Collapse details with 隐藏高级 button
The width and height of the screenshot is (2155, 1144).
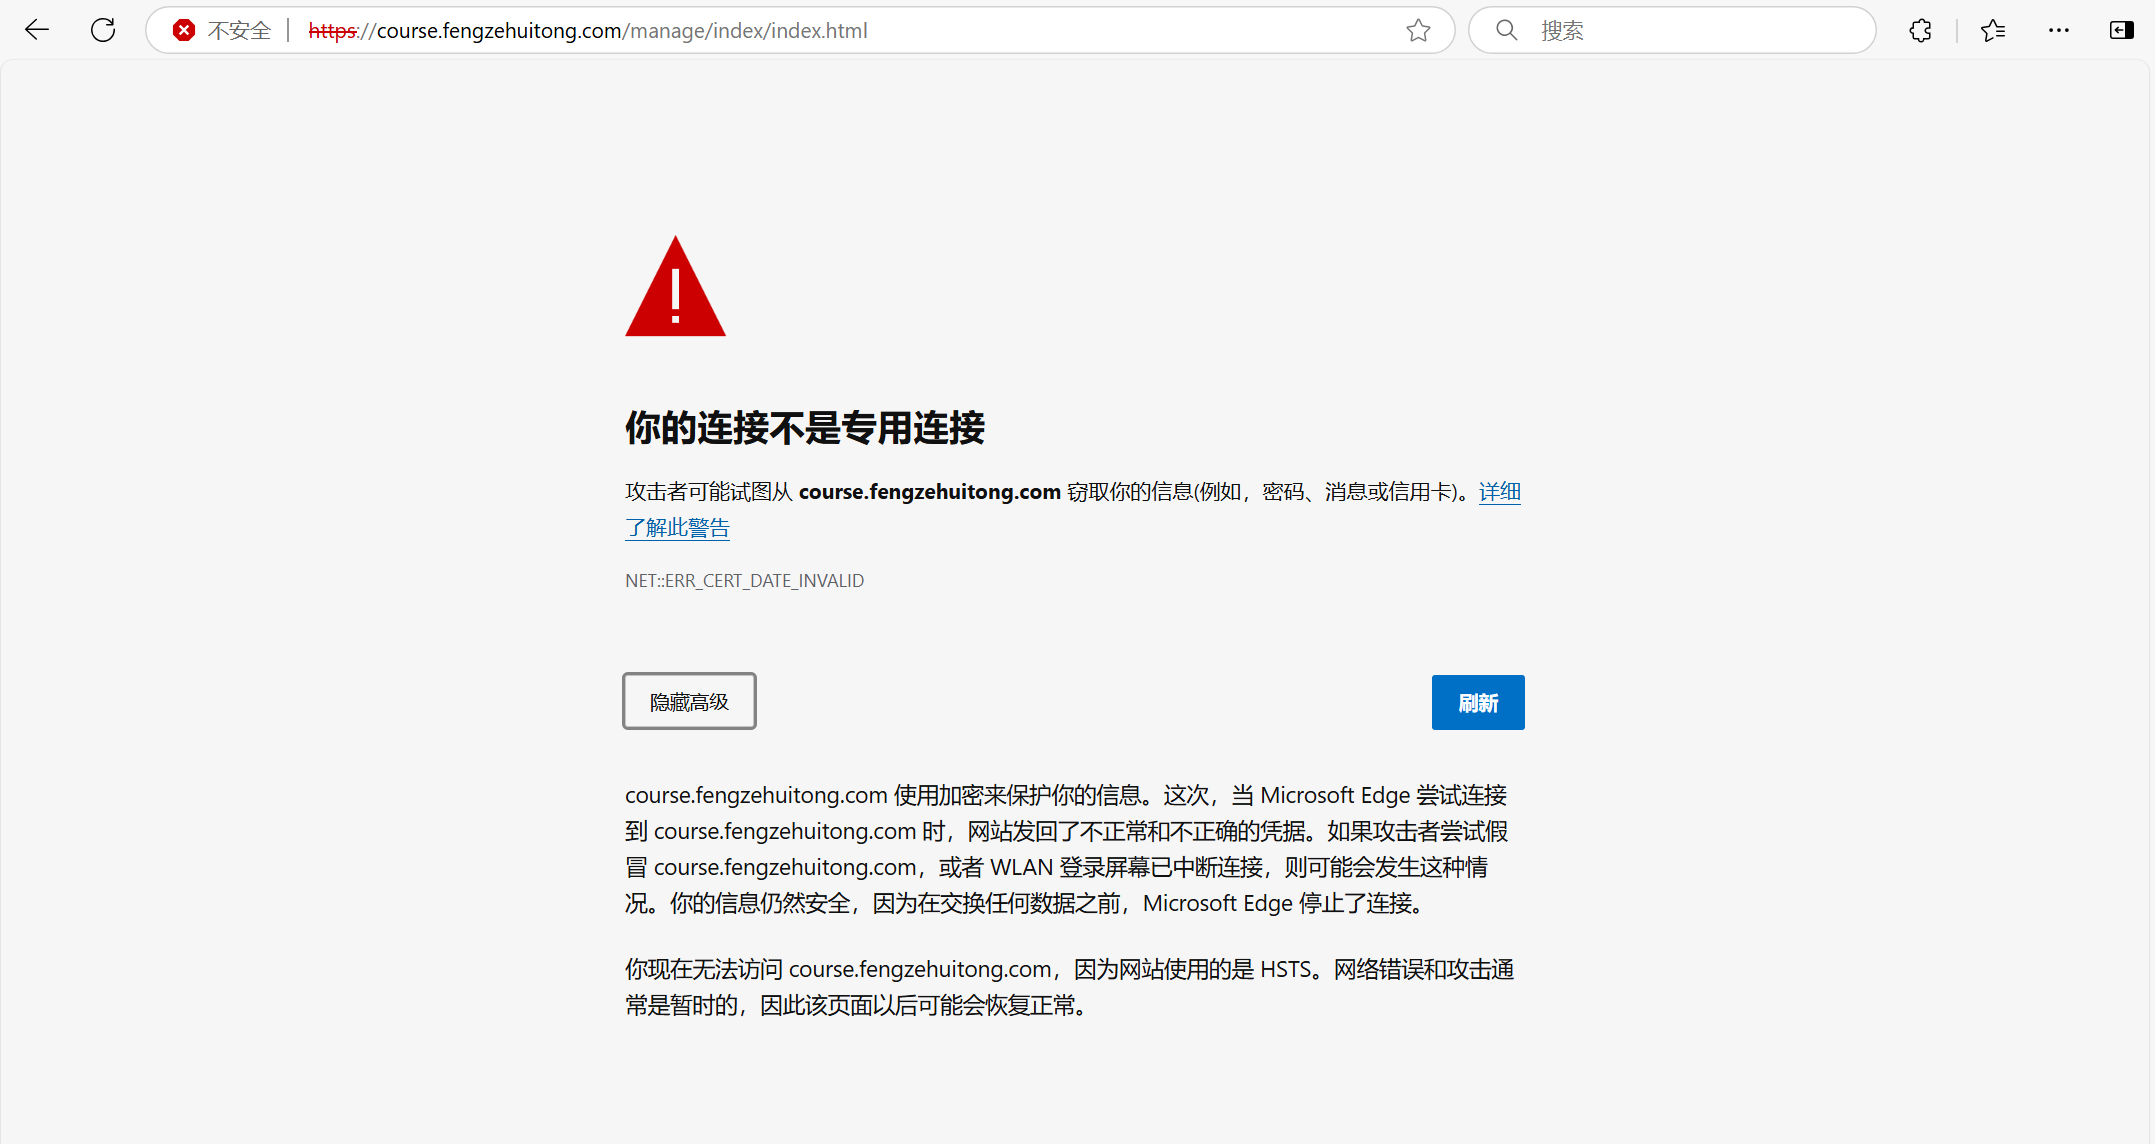(x=689, y=702)
